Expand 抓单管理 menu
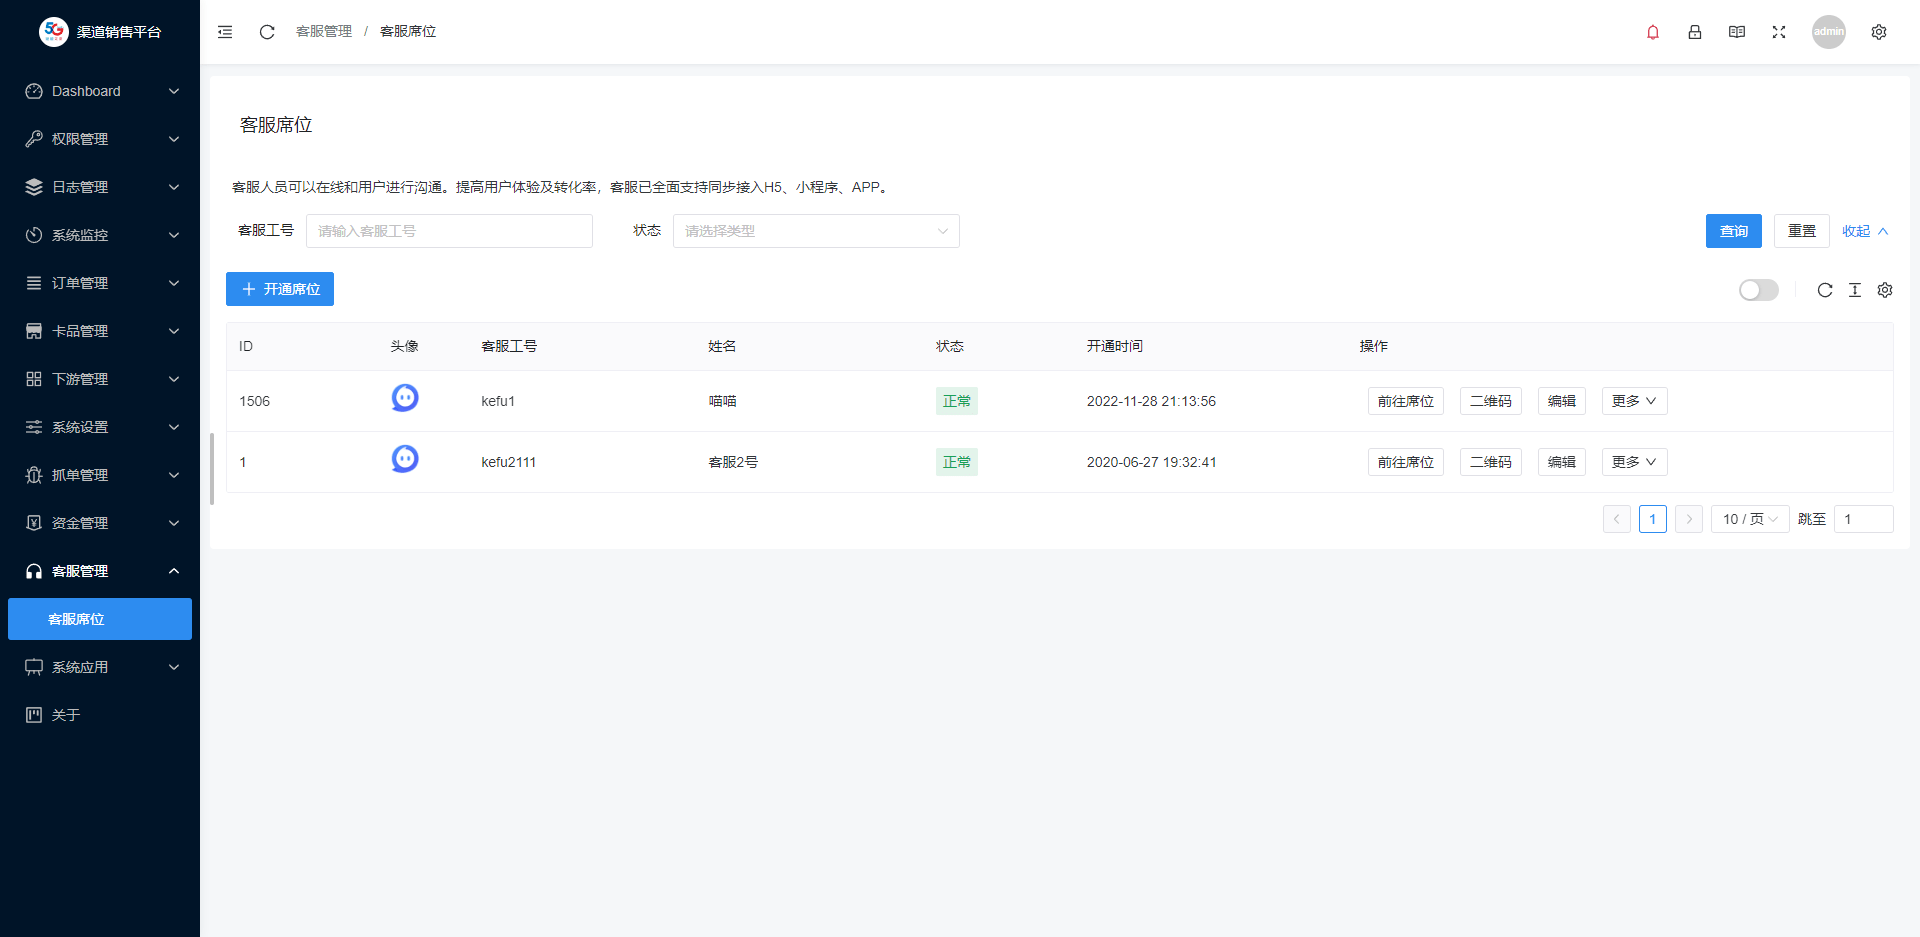 (100, 475)
